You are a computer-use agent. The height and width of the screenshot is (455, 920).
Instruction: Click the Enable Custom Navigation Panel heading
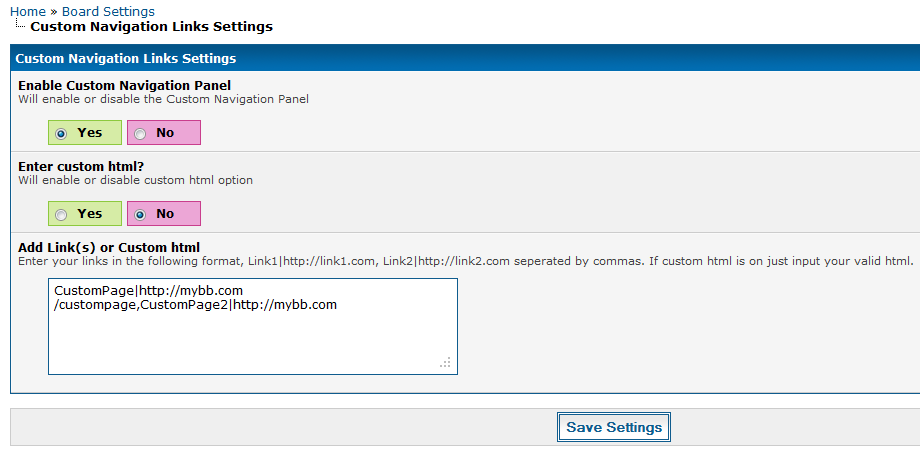tap(124, 86)
